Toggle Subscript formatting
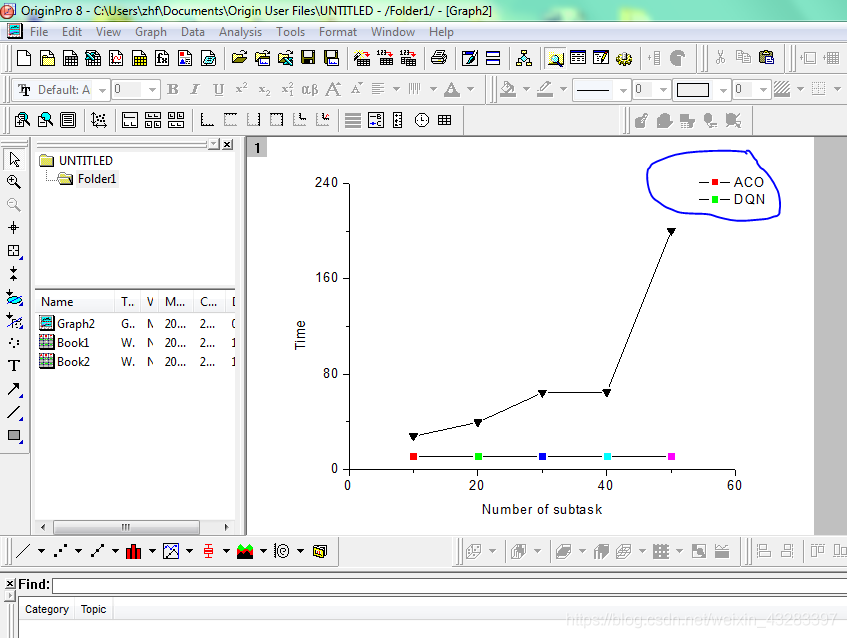847x638 pixels. (264, 89)
